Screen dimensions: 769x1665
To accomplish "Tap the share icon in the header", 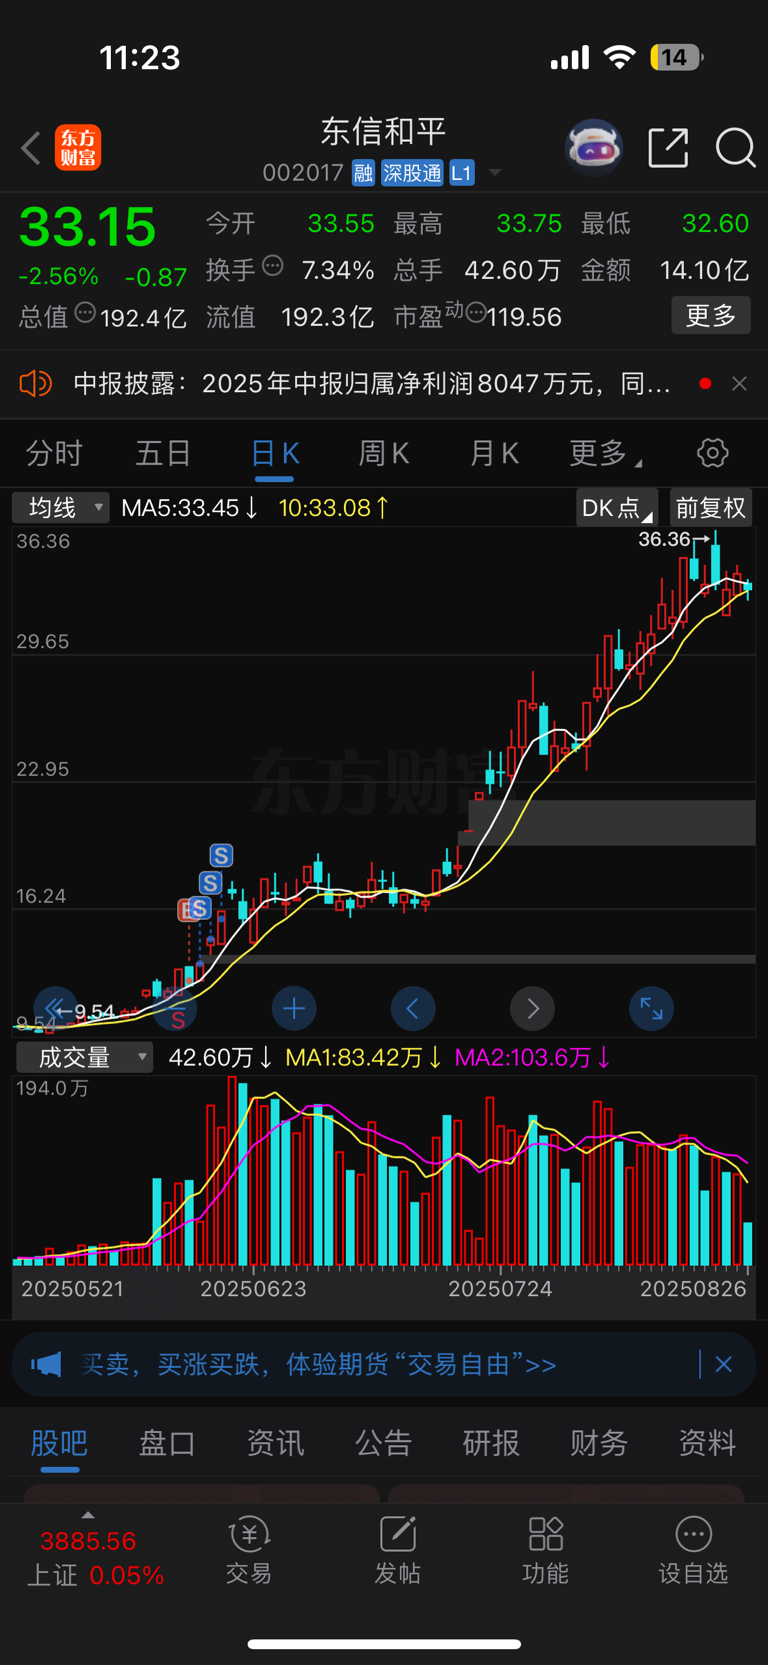I will point(668,148).
